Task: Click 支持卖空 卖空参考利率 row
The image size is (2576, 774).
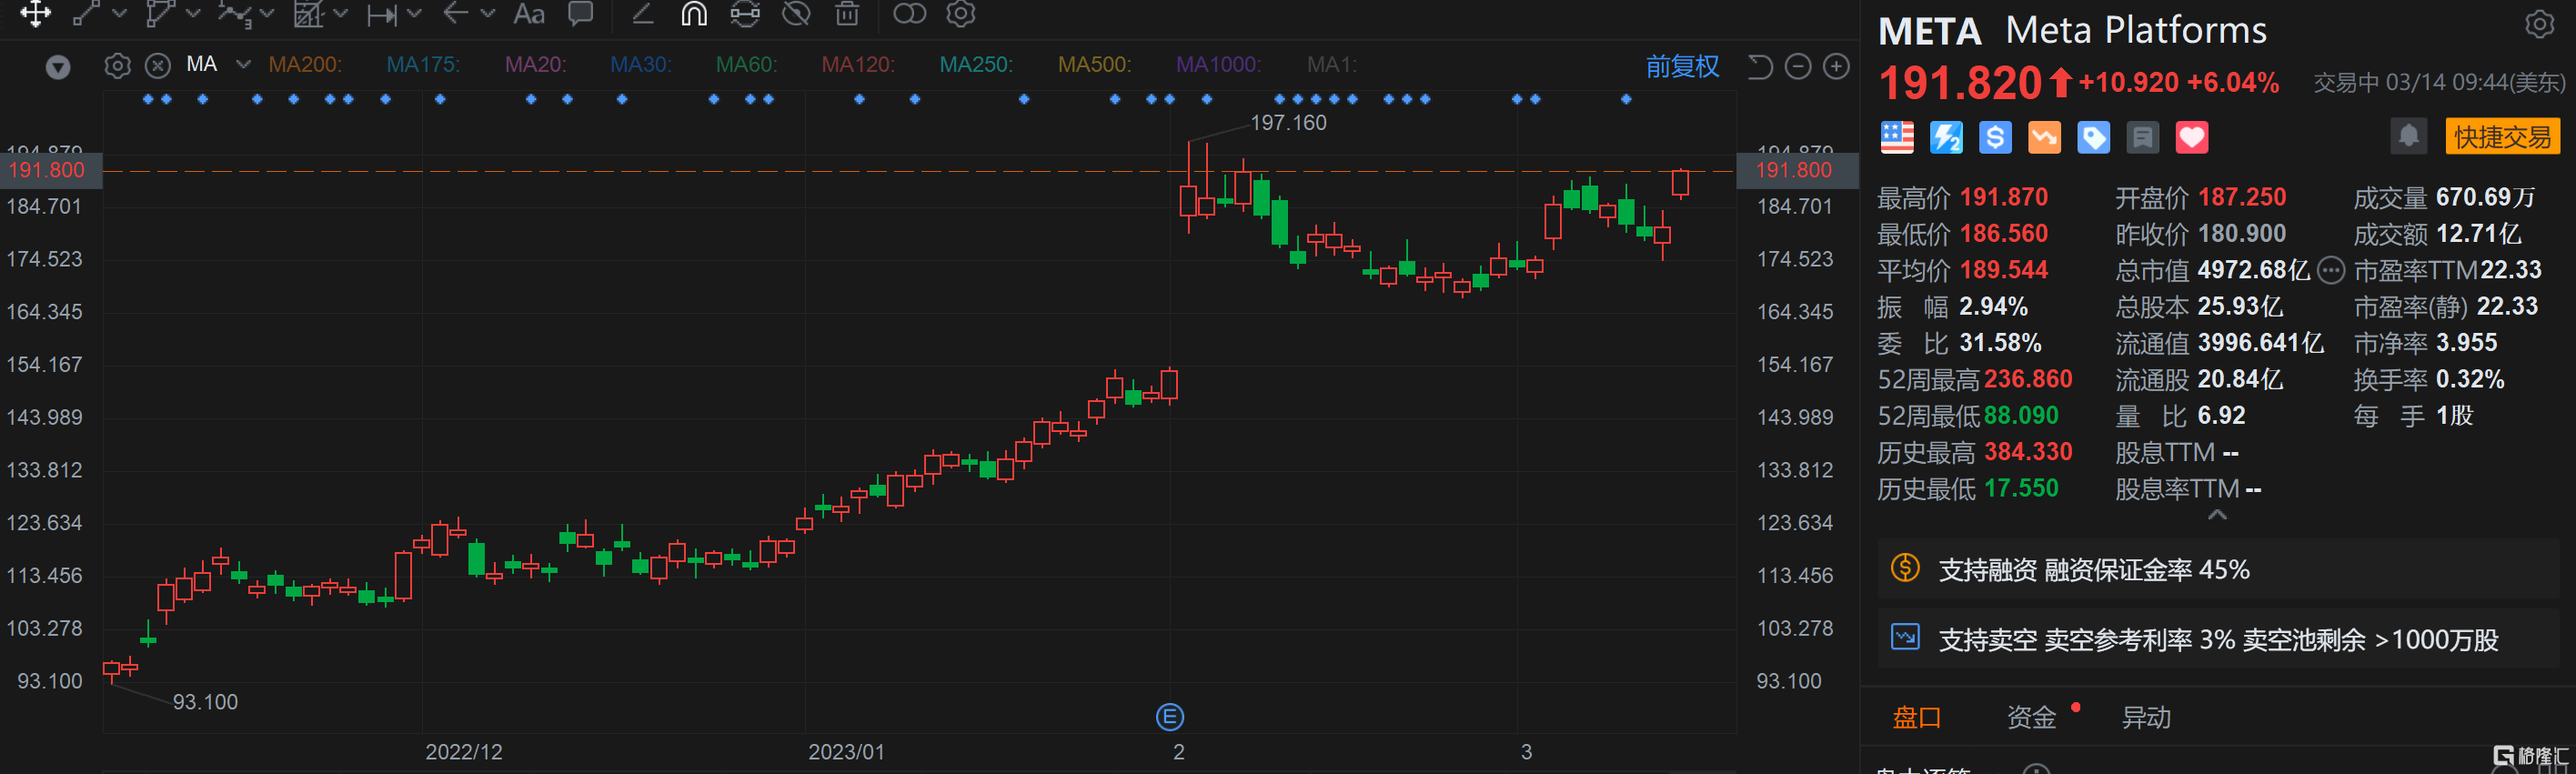Action: [x=2218, y=639]
